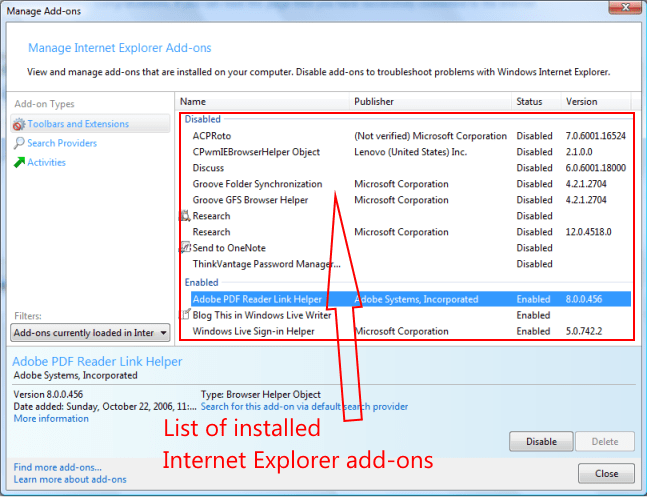Screen dimensions: 647x497
Task: Collapse the Enabled group header
Action: (201, 283)
